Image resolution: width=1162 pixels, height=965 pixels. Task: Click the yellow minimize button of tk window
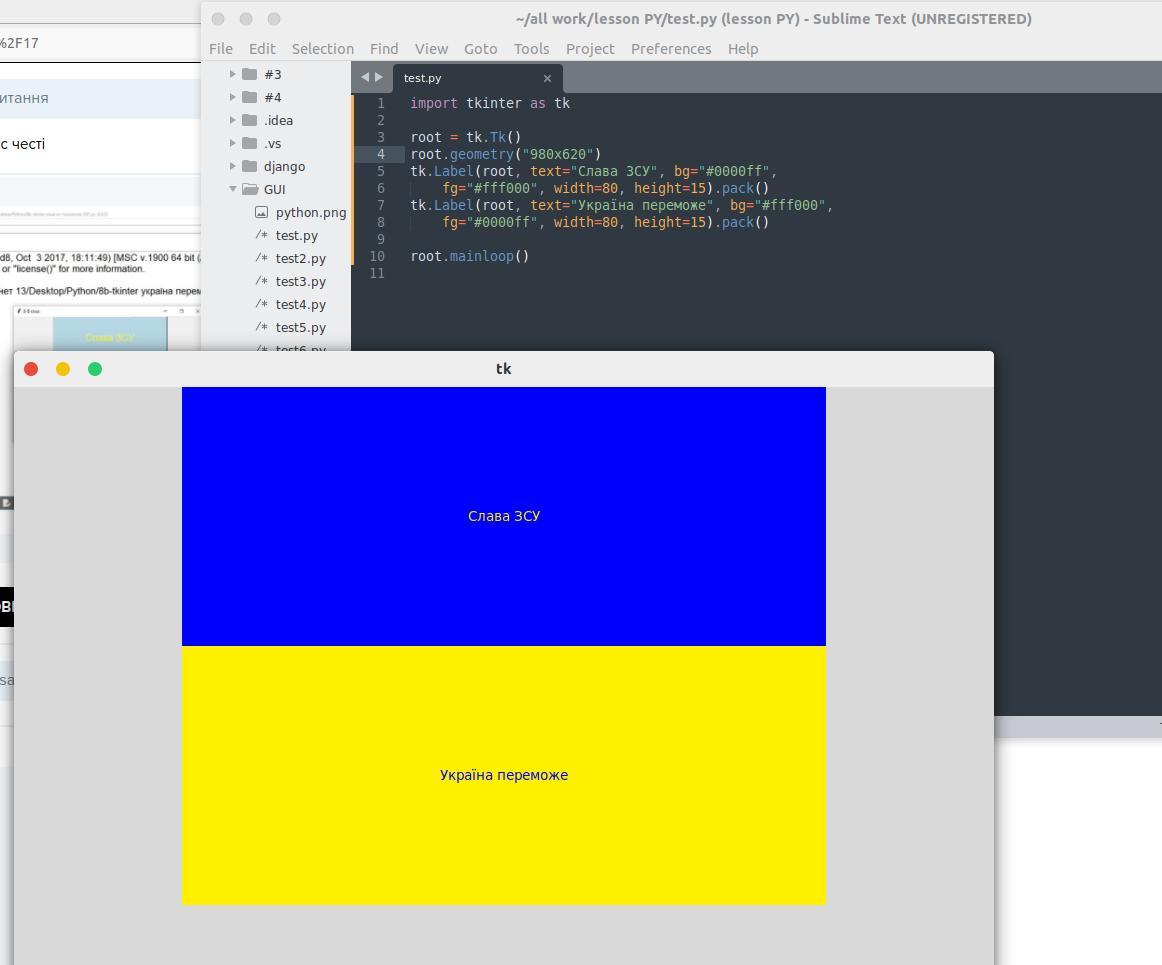point(63,369)
